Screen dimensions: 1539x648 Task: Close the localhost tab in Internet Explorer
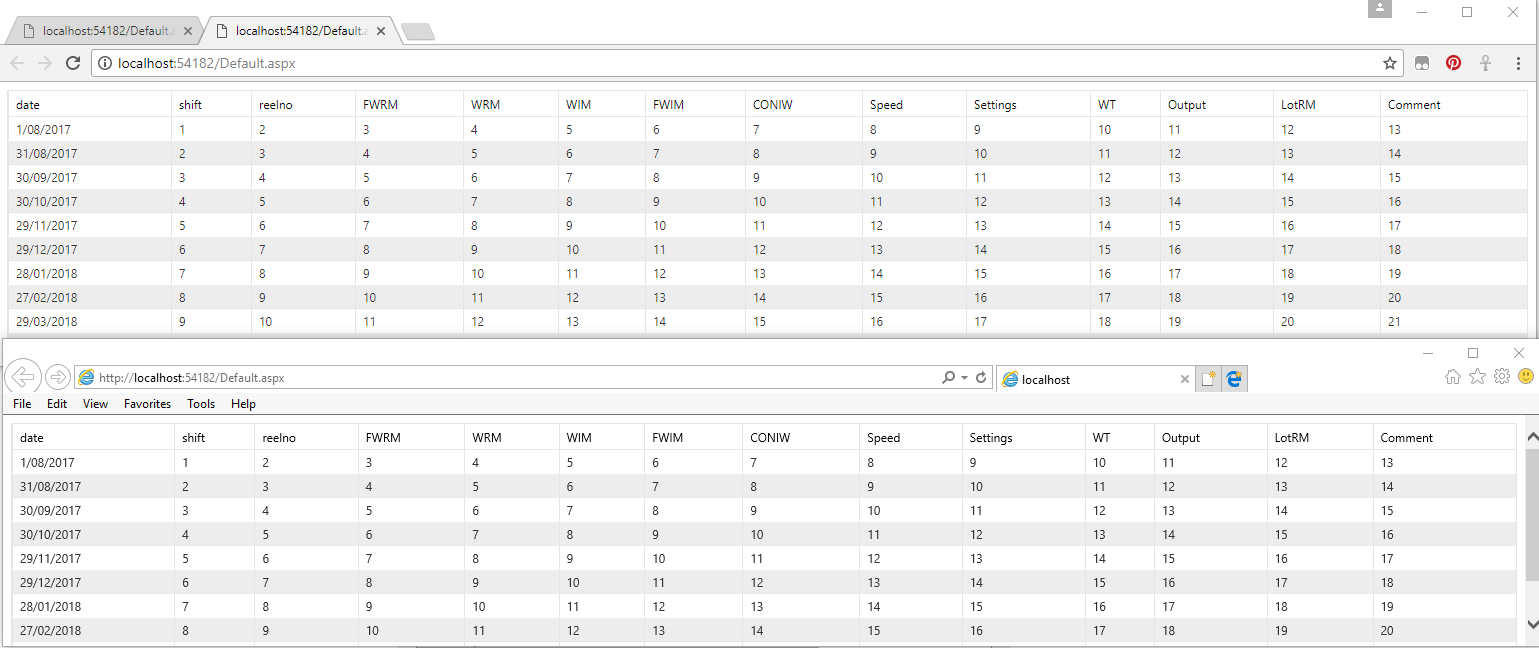tap(1185, 379)
